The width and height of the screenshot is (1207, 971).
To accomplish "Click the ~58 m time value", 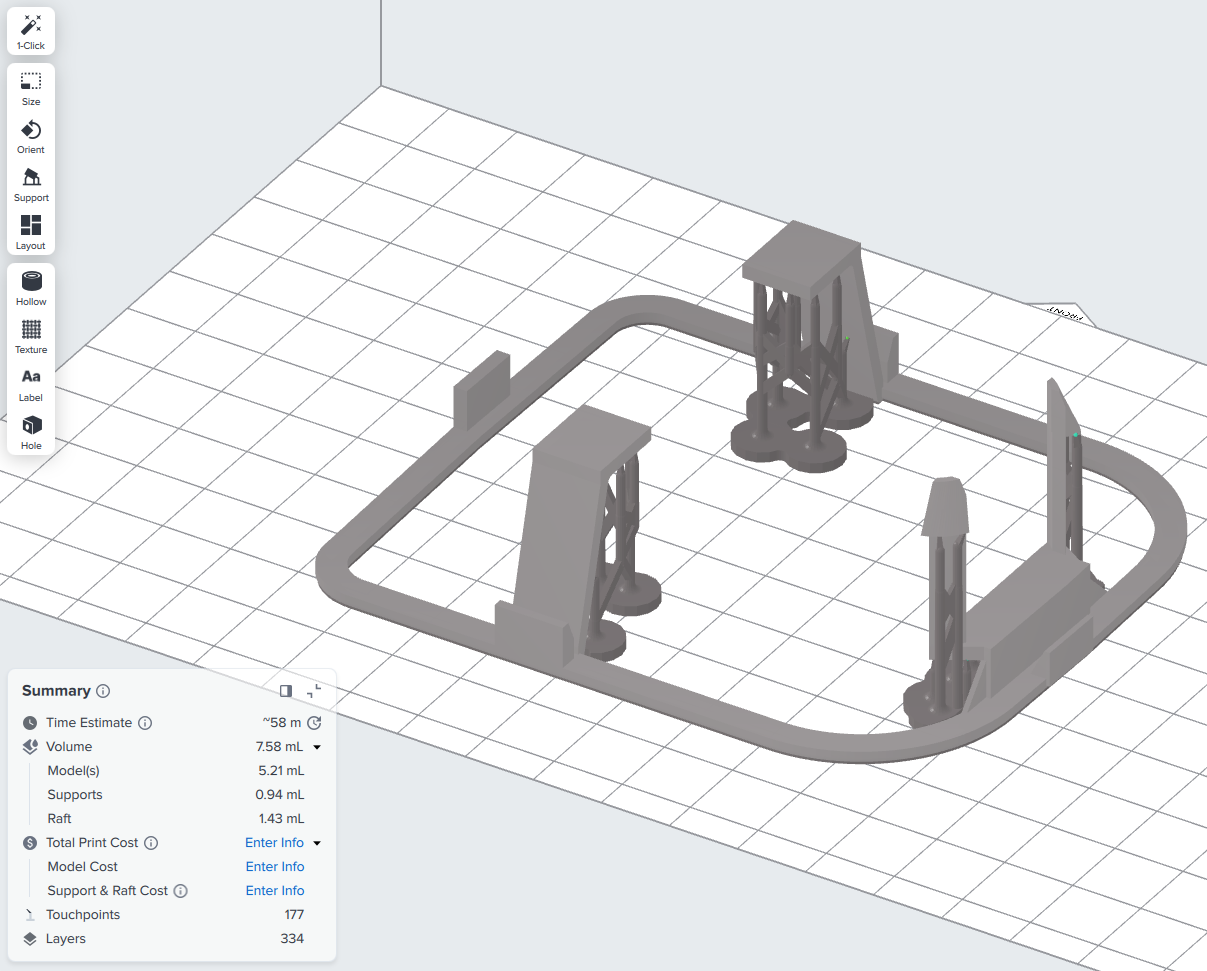I will [x=282, y=723].
